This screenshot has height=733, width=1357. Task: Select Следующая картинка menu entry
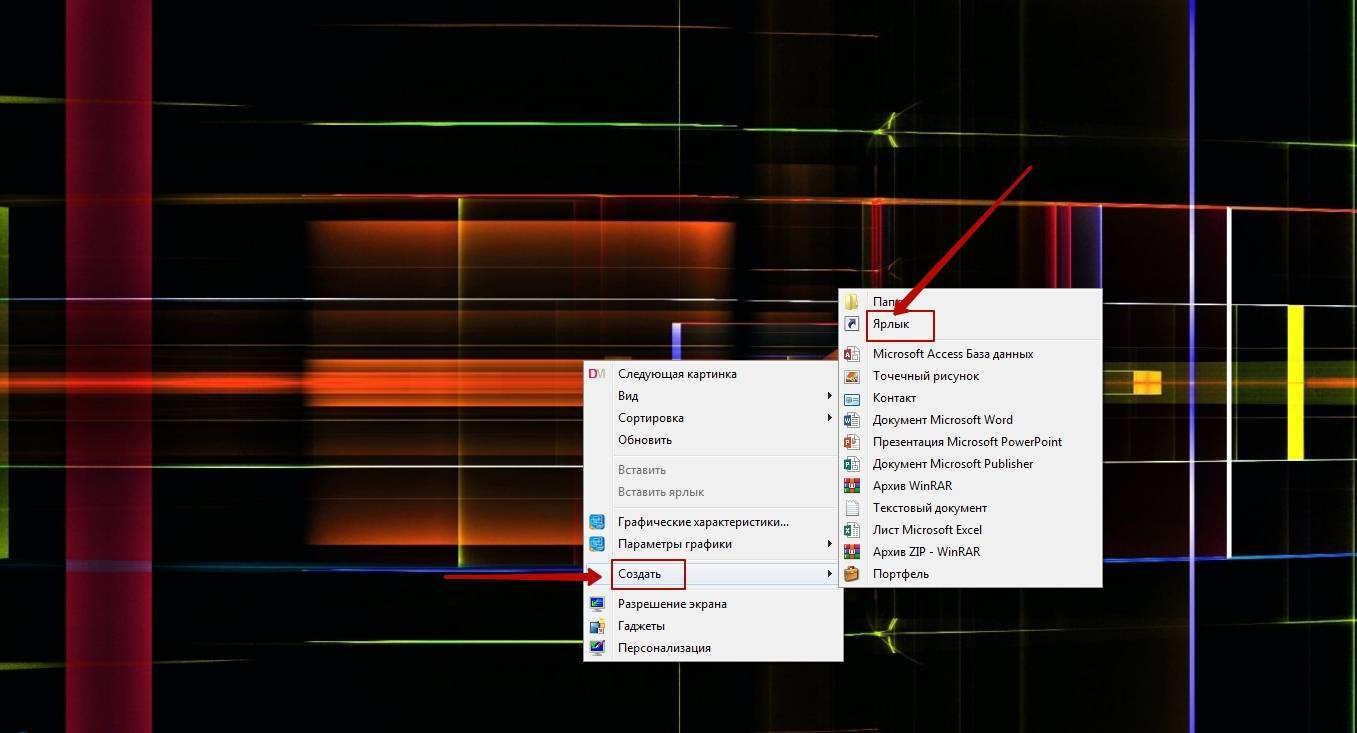pos(677,374)
